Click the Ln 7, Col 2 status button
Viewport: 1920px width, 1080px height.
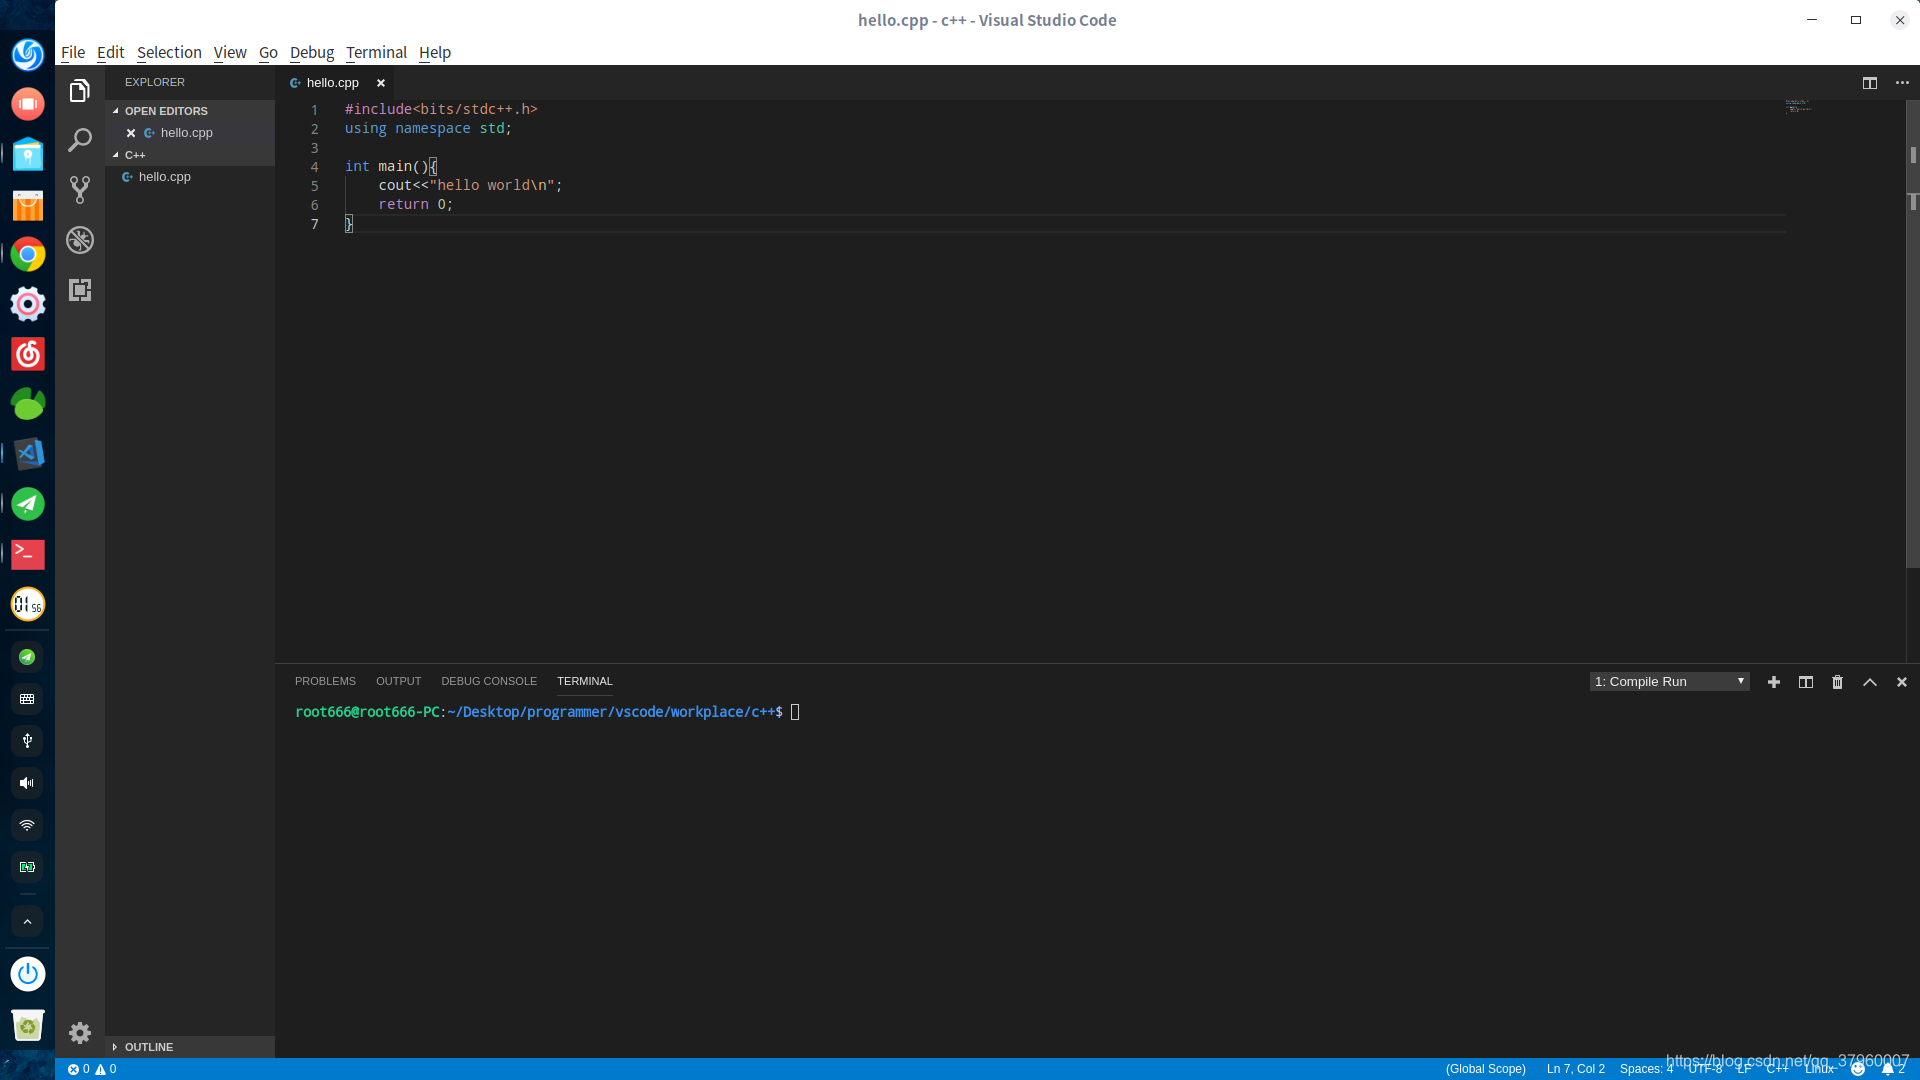coord(1575,1069)
